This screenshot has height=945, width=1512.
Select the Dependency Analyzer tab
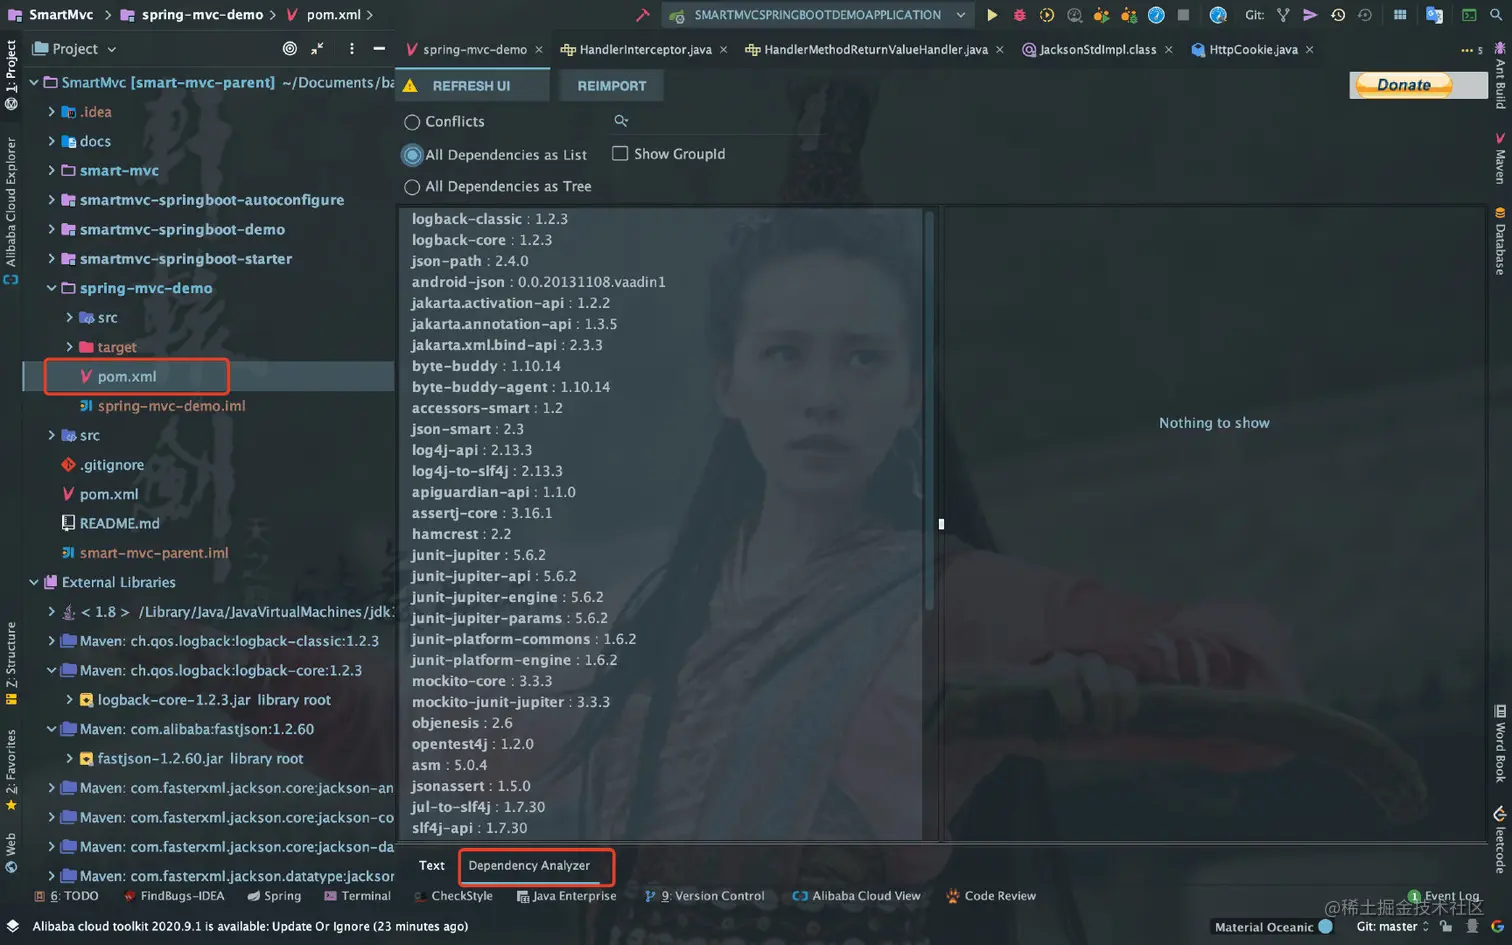coord(529,866)
